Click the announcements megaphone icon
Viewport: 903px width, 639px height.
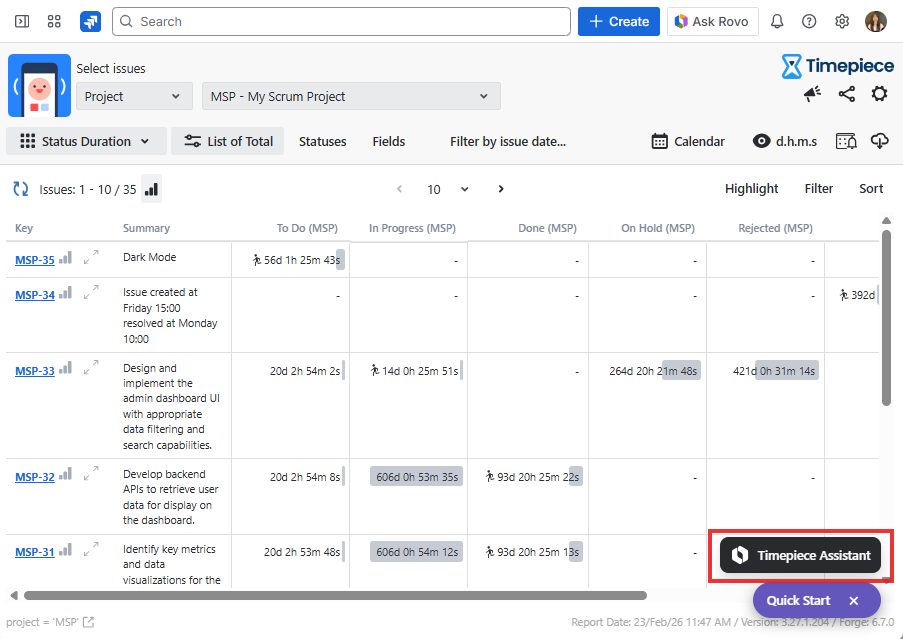(812, 94)
